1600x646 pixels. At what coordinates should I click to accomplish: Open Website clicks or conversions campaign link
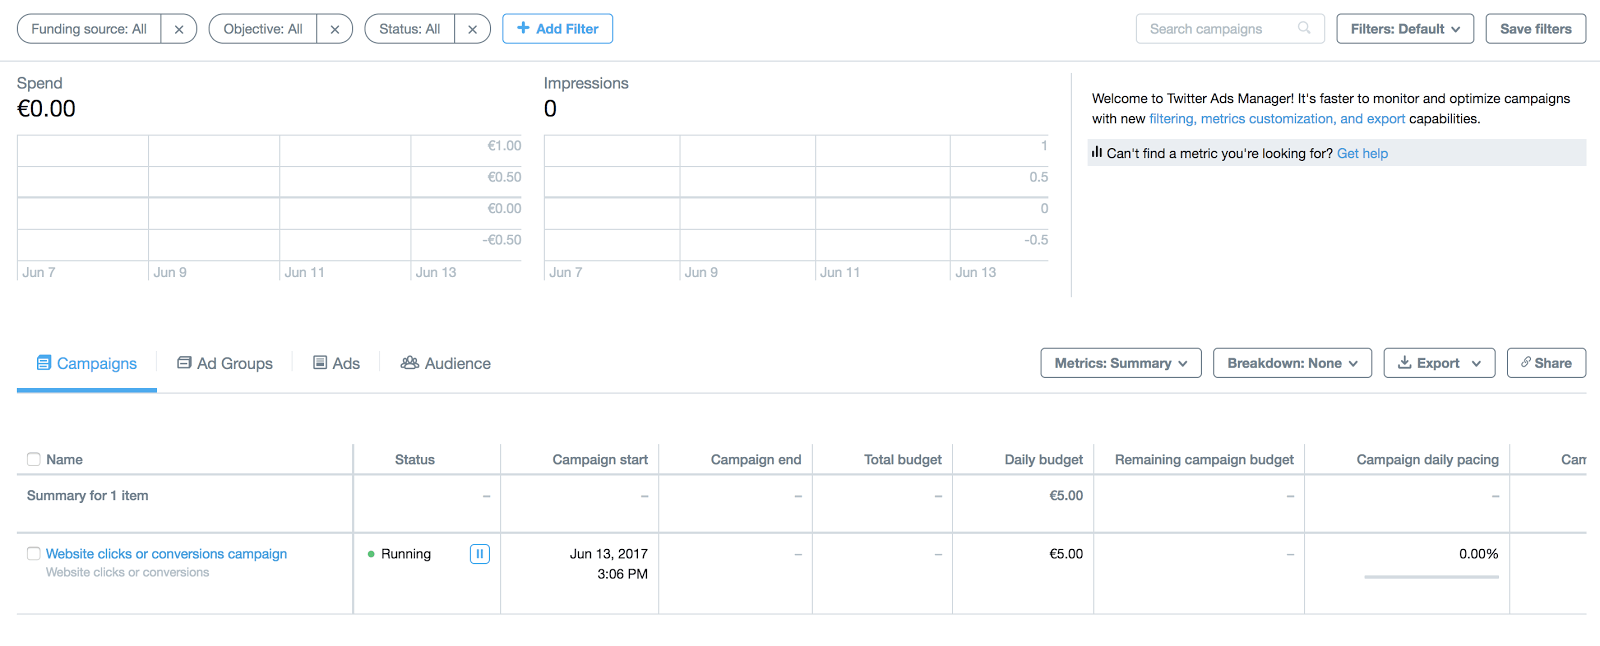(166, 554)
